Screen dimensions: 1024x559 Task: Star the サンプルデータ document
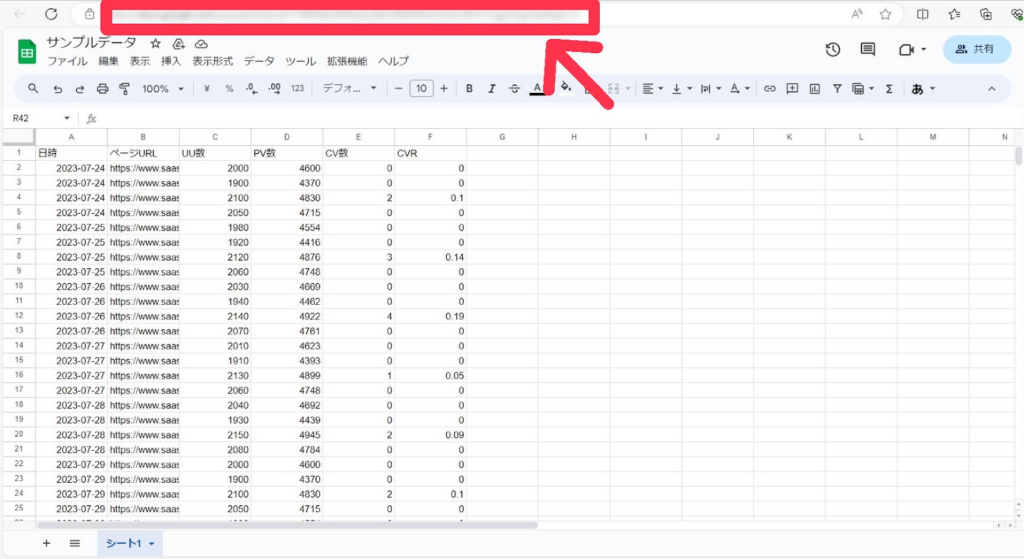coord(156,44)
